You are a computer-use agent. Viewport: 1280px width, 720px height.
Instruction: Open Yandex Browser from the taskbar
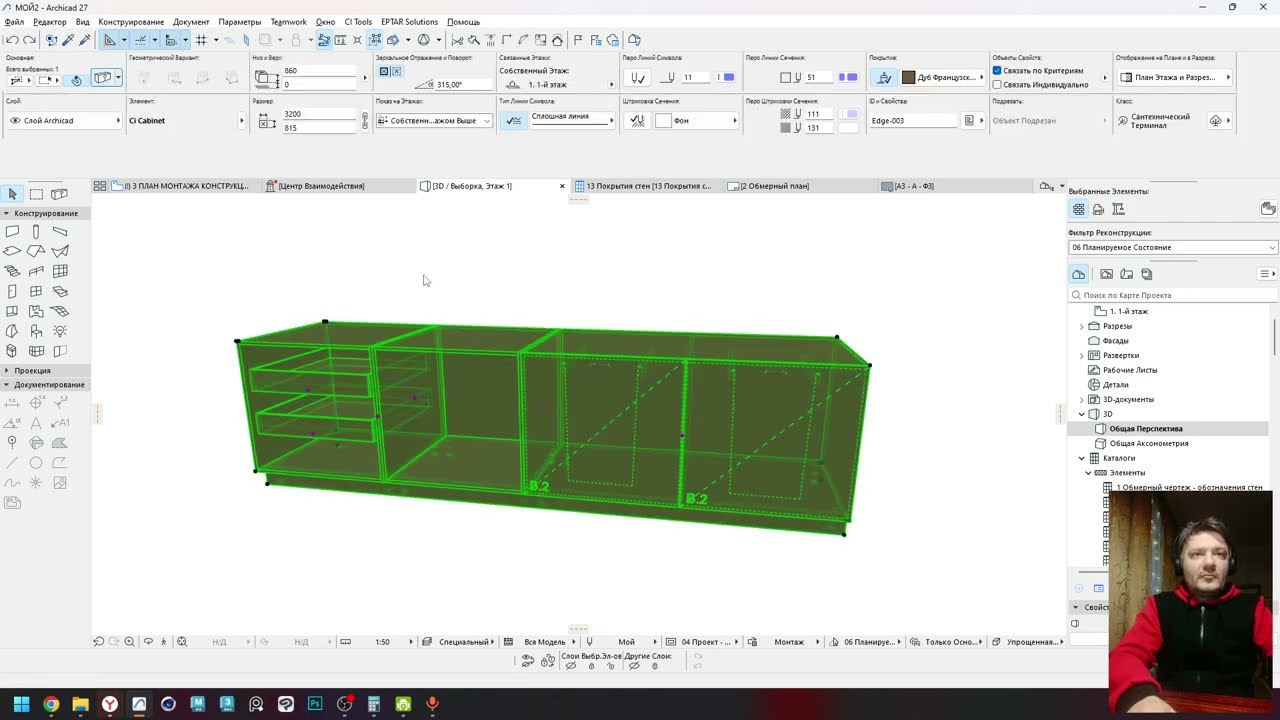(x=110, y=704)
